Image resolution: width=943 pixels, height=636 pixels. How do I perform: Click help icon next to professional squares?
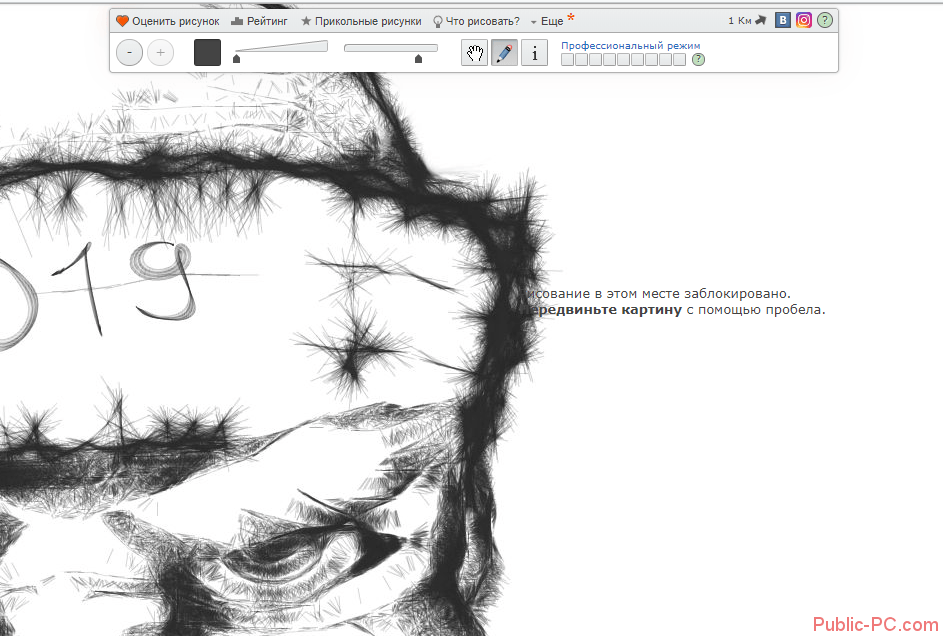[x=698, y=60]
